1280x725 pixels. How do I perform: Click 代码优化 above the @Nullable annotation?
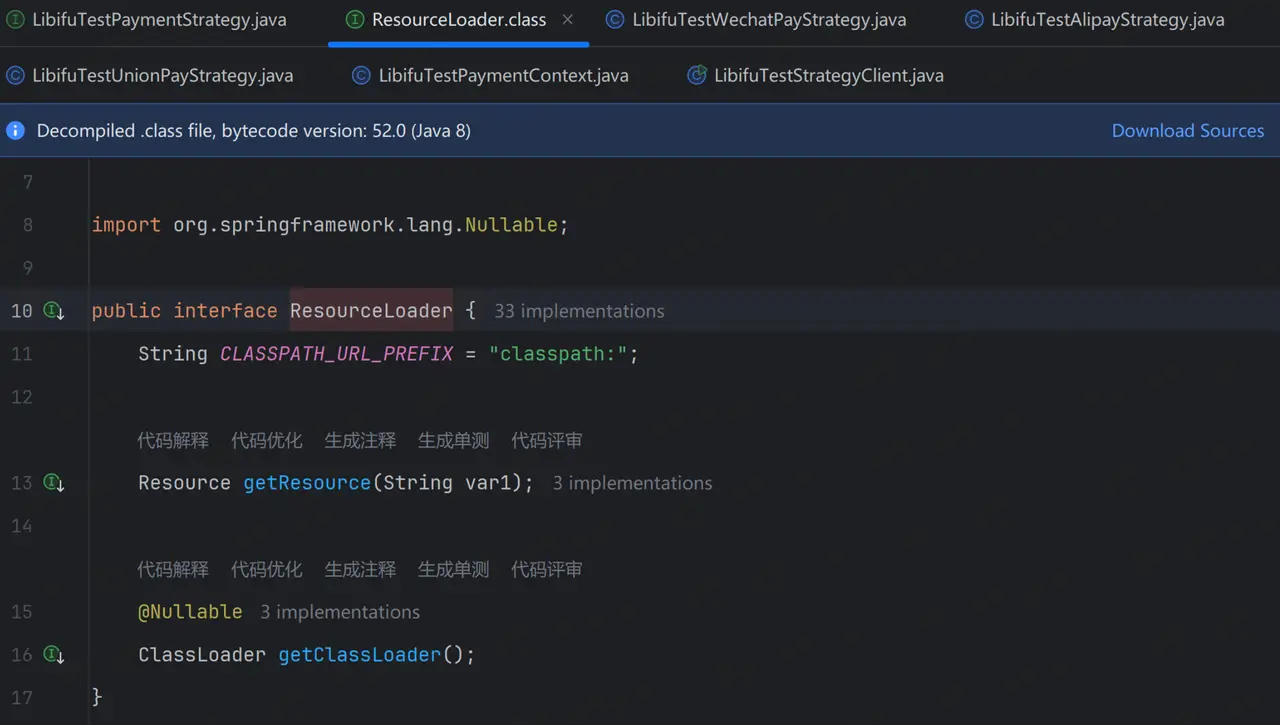coord(267,569)
